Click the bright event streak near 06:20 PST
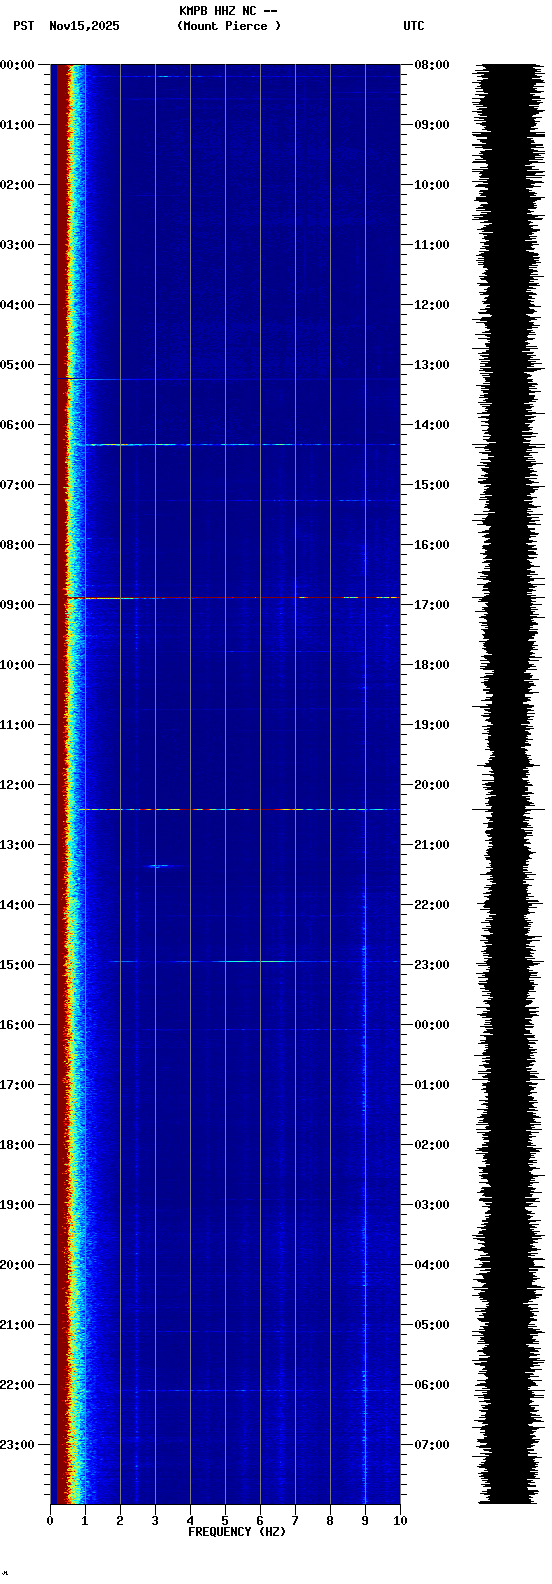Viewport: 552px width, 1584px height. (240, 444)
